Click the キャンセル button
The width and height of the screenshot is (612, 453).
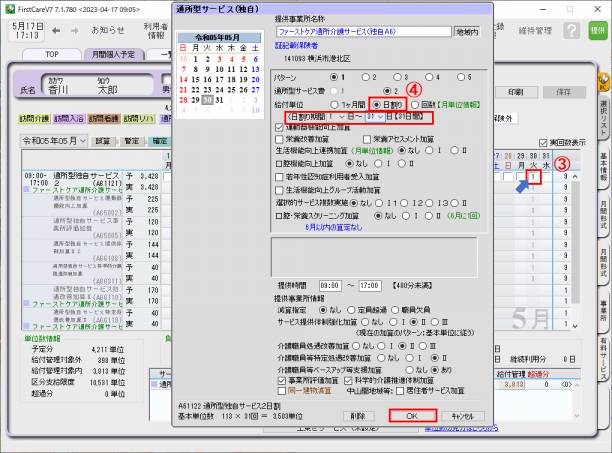click(461, 416)
